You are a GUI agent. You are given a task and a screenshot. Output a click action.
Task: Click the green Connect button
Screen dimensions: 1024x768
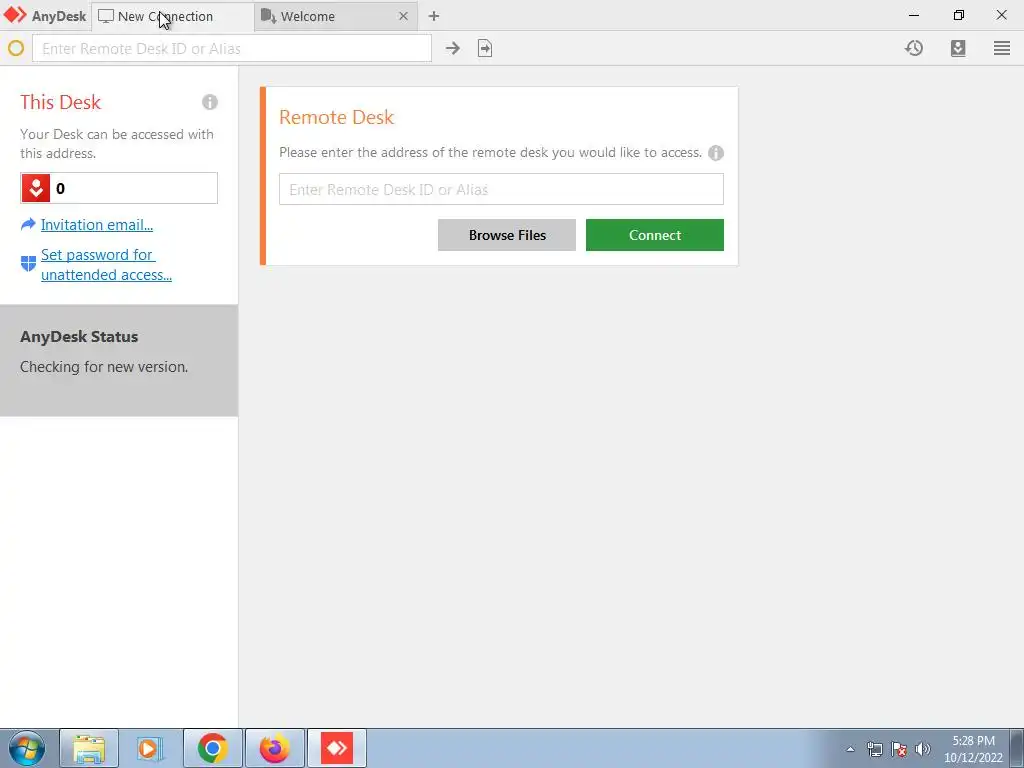click(655, 235)
